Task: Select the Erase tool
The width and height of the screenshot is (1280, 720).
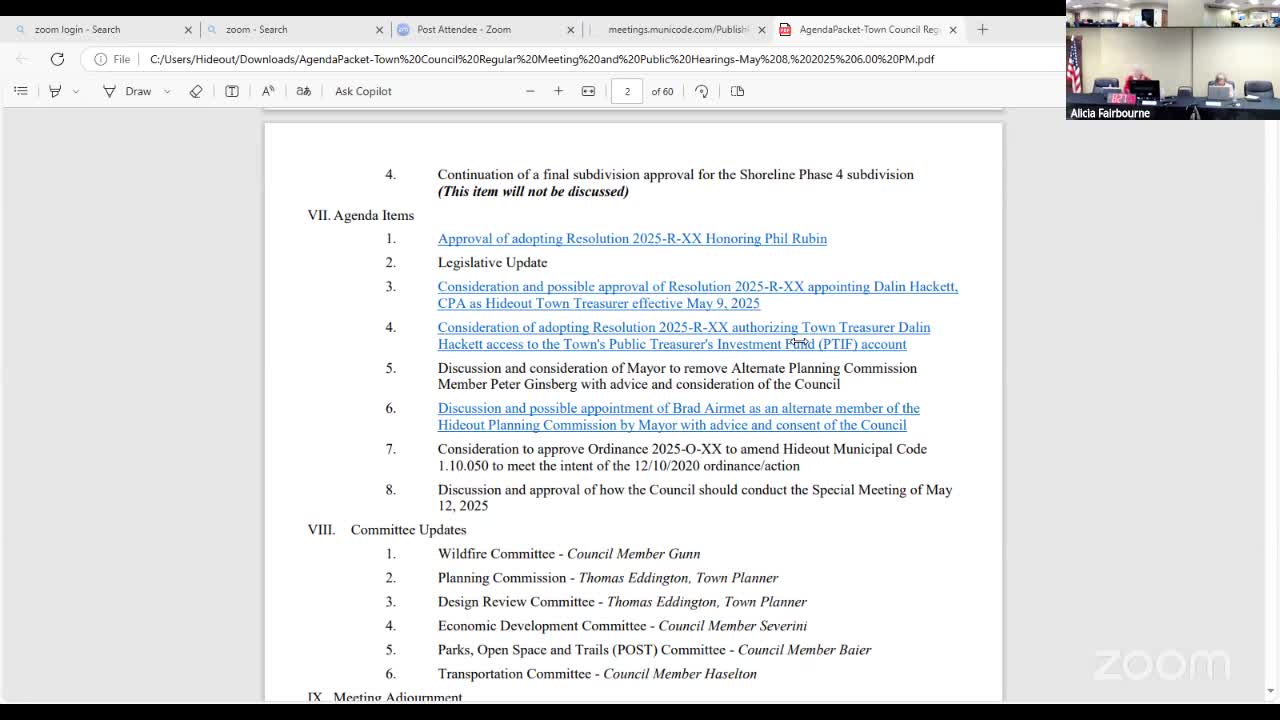Action: (196, 91)
